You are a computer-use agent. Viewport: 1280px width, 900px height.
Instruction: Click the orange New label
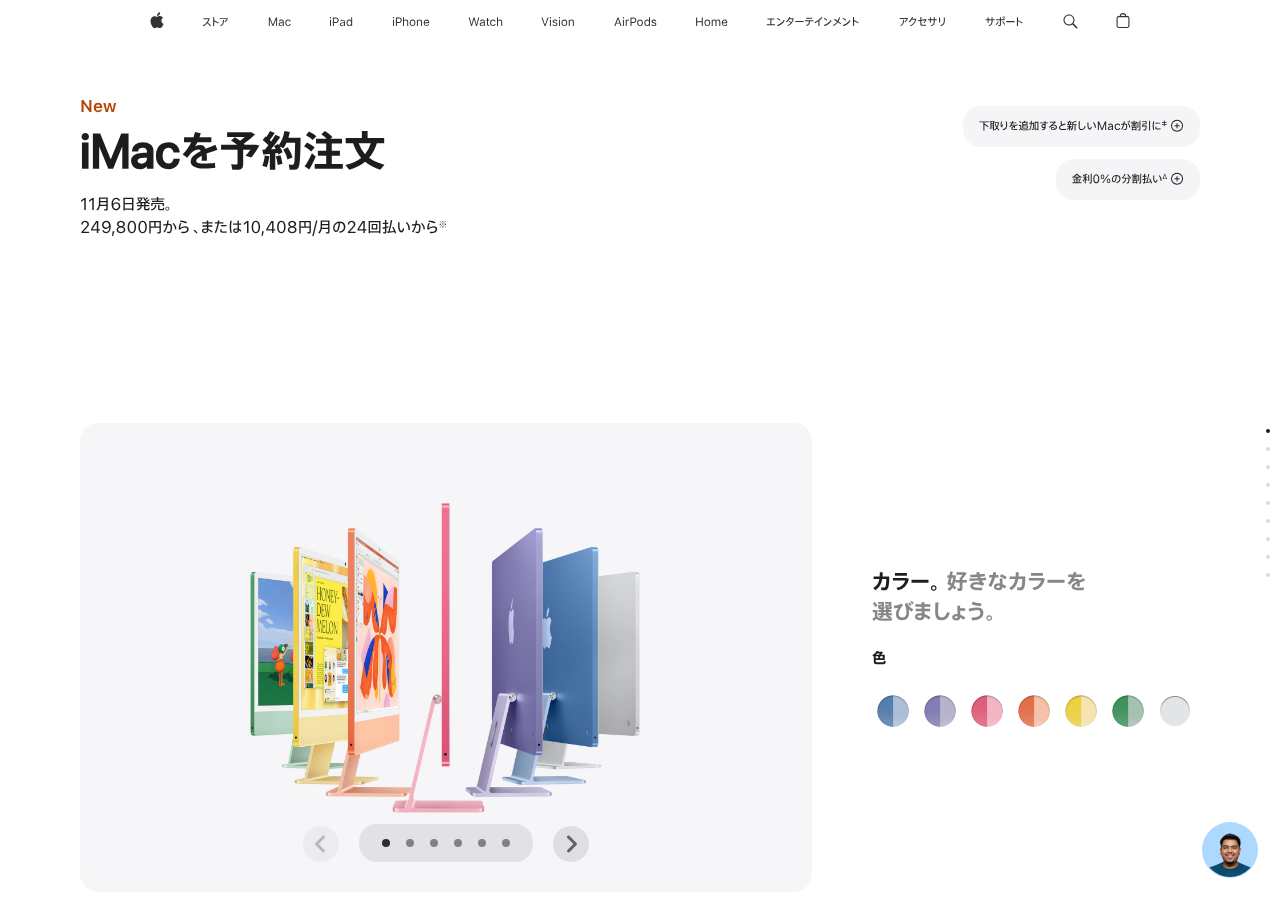coord(98,107)
